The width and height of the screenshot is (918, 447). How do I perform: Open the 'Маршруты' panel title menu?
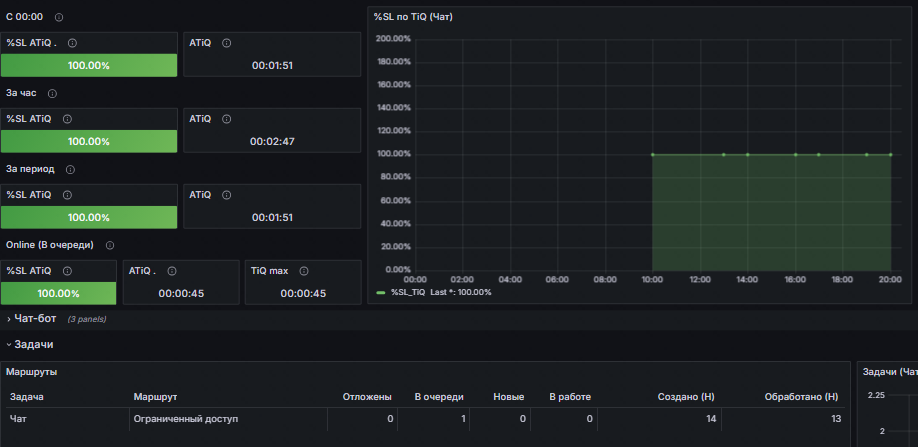tap(32, 372)
